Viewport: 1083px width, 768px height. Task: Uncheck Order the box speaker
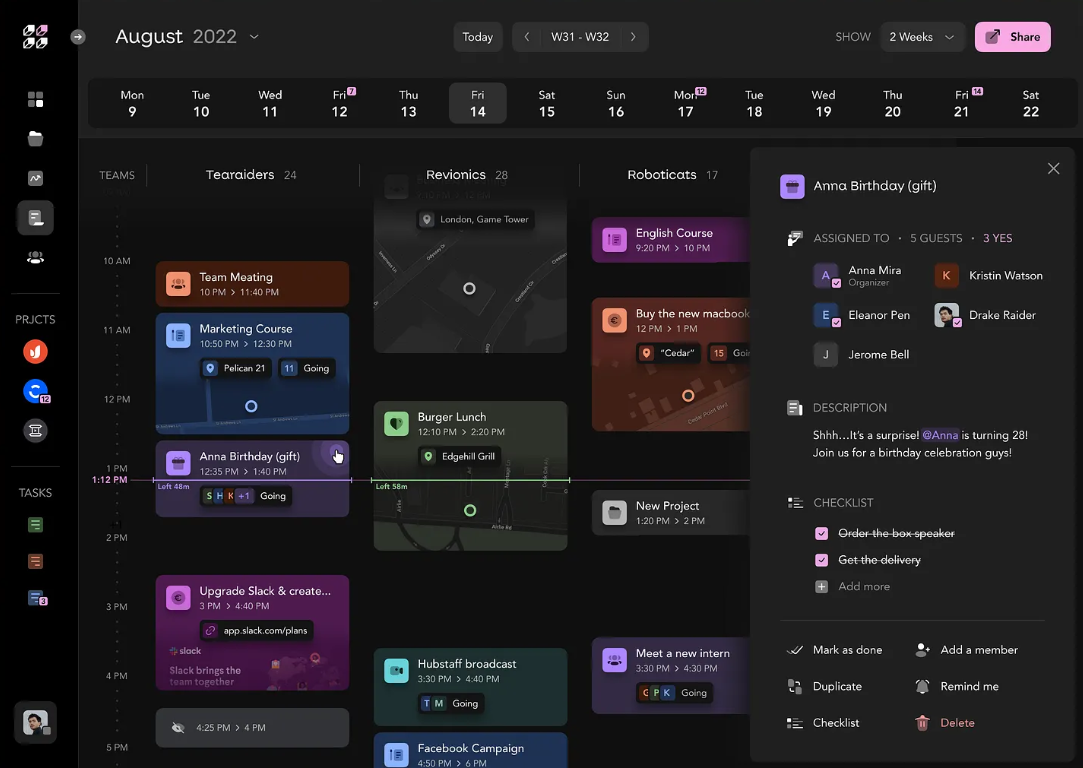coord(821,533)
